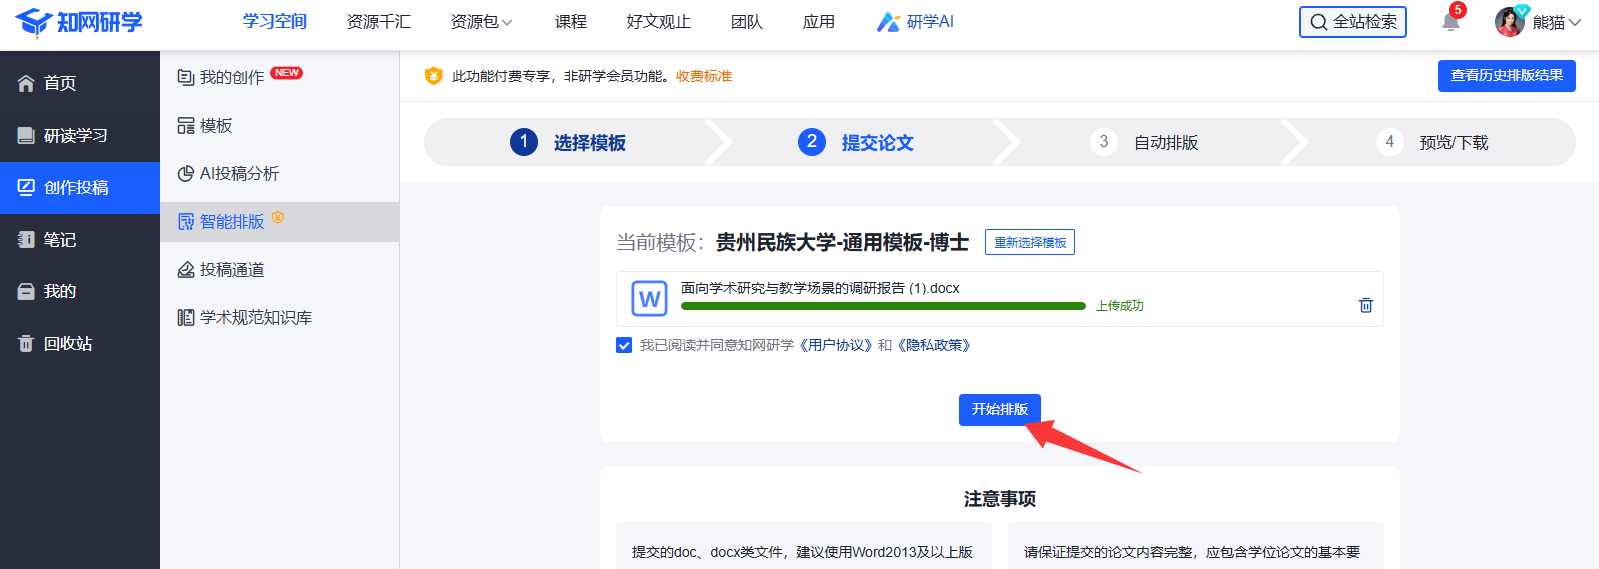Click 重新选择模板 button
This screenshot has height=569, width=1599.
(1029, 242)
